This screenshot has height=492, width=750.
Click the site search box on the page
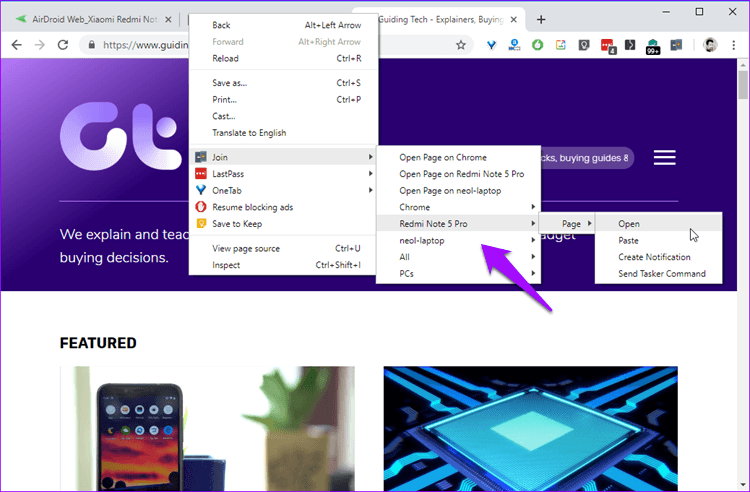pyautogui.click(x=587, y=158)
